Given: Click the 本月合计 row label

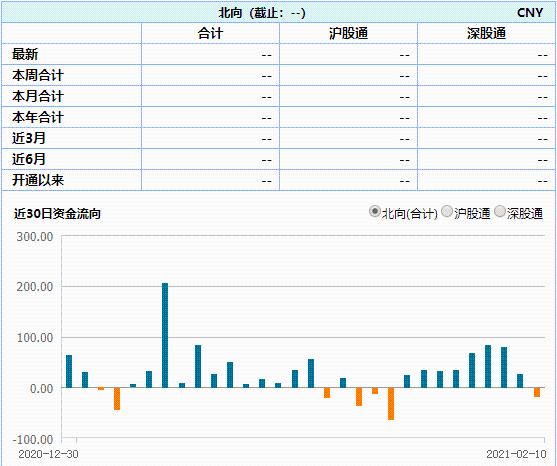Looking at the screenshot, I should 38,96.
